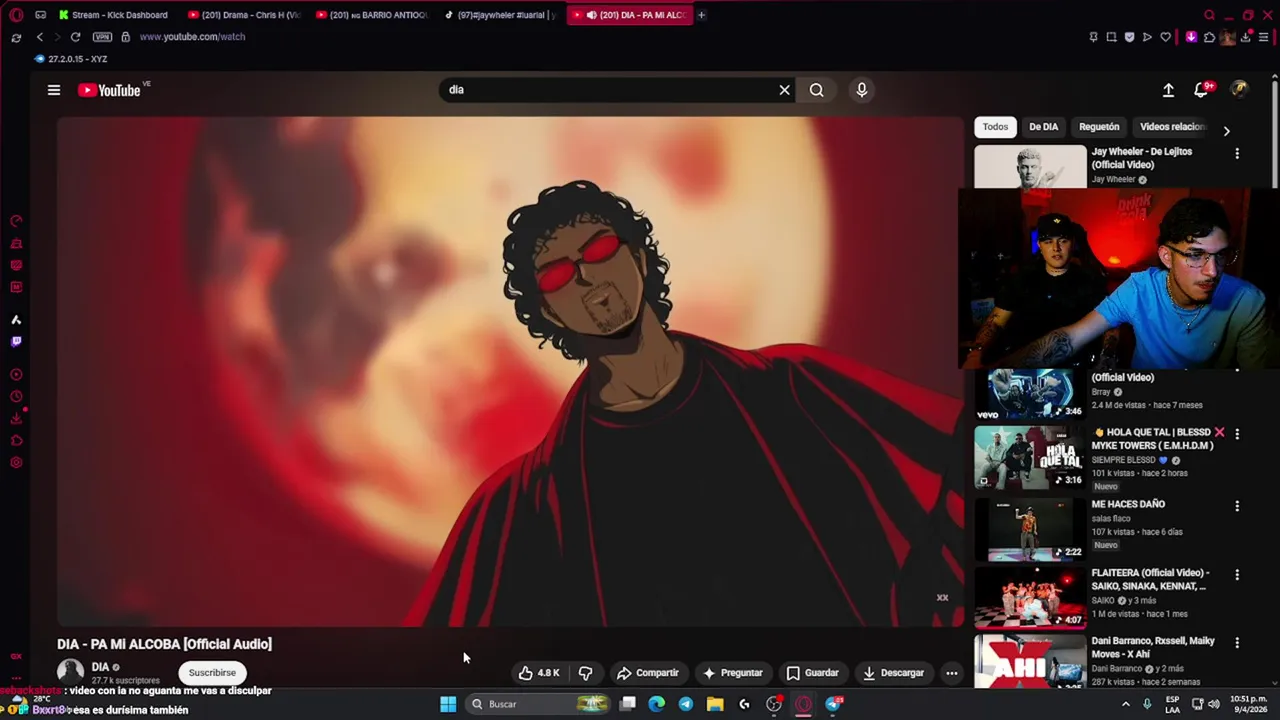The height and width of the screenshot is (720, 1280).
Task: Open the Opera menu logo
Action: point(16,15)
